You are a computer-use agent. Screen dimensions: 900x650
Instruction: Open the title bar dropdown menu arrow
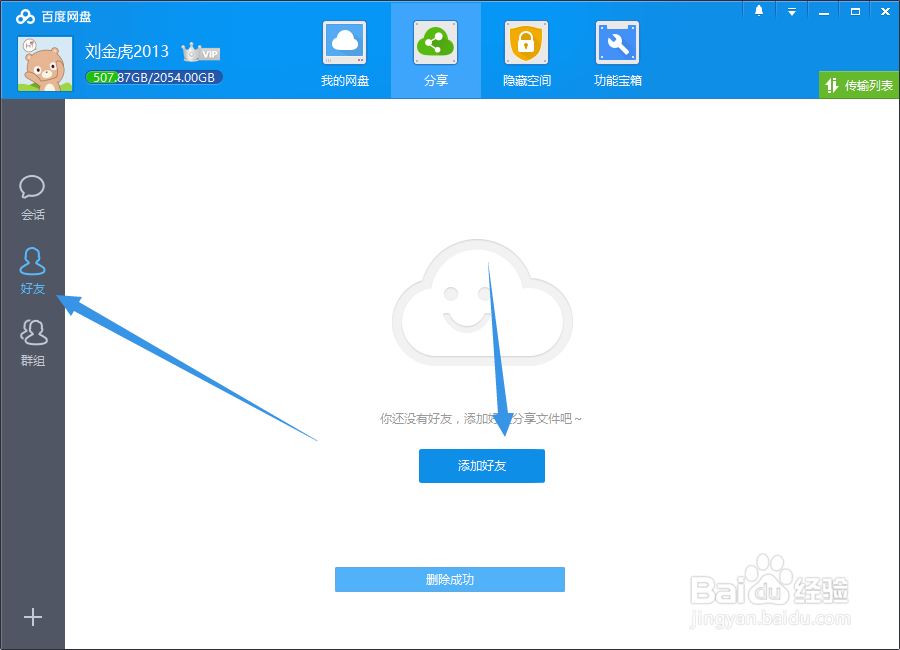click(792, 11)
